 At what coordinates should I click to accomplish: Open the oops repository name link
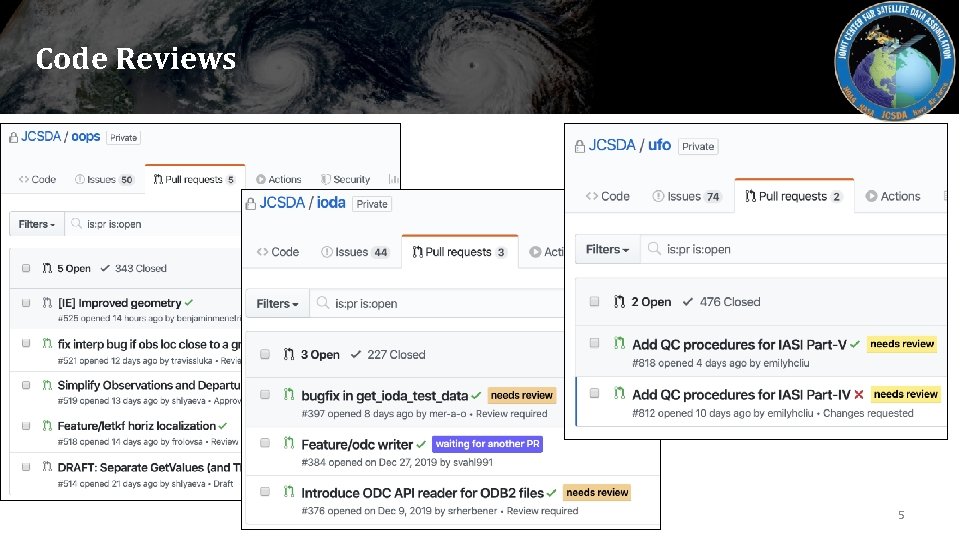point(85,137)
